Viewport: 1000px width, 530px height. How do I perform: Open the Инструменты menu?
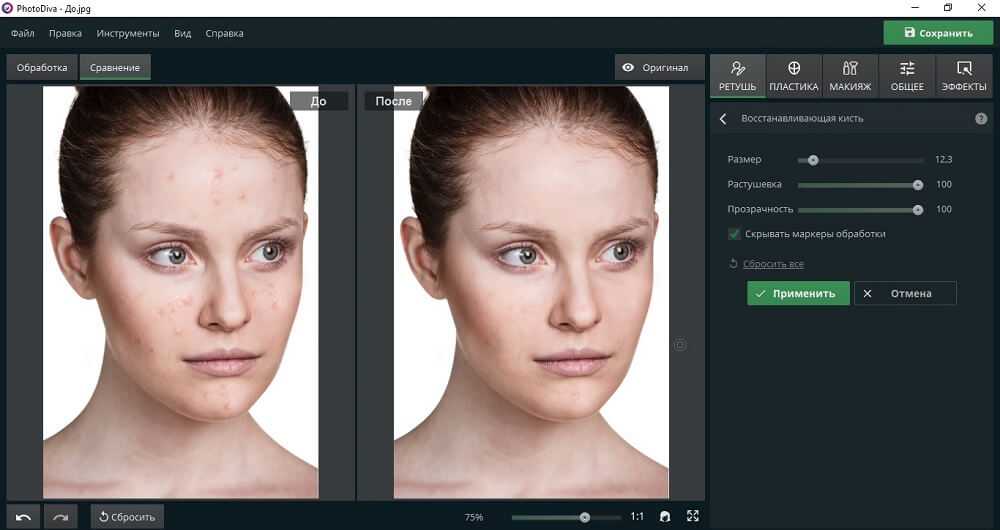[127, 33]
